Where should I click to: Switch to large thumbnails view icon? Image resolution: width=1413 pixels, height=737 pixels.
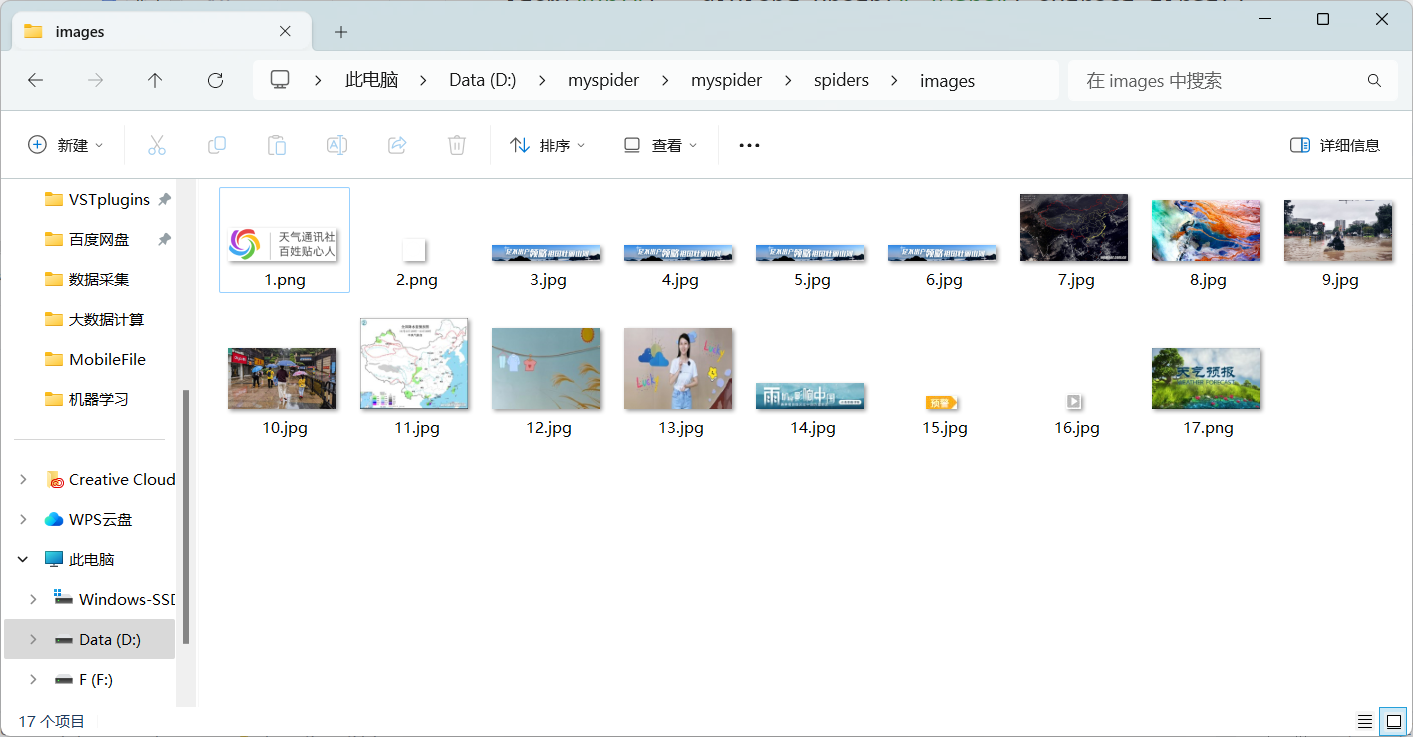1393,721
